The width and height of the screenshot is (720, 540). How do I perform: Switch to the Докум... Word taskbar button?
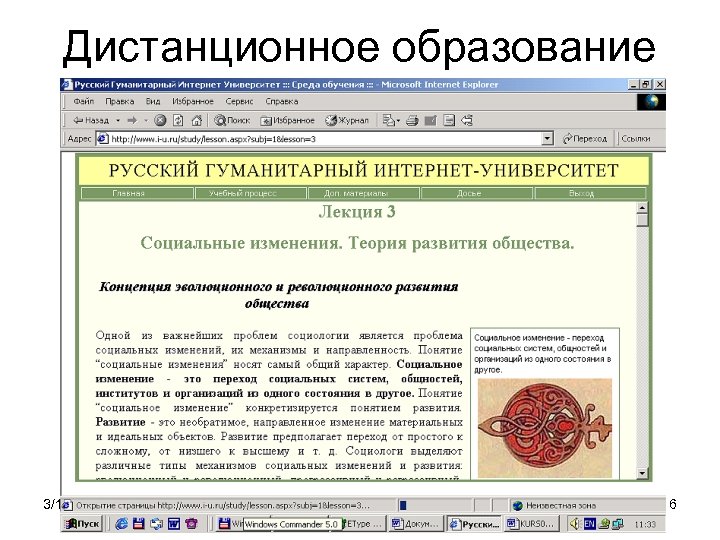click(416, 524)
